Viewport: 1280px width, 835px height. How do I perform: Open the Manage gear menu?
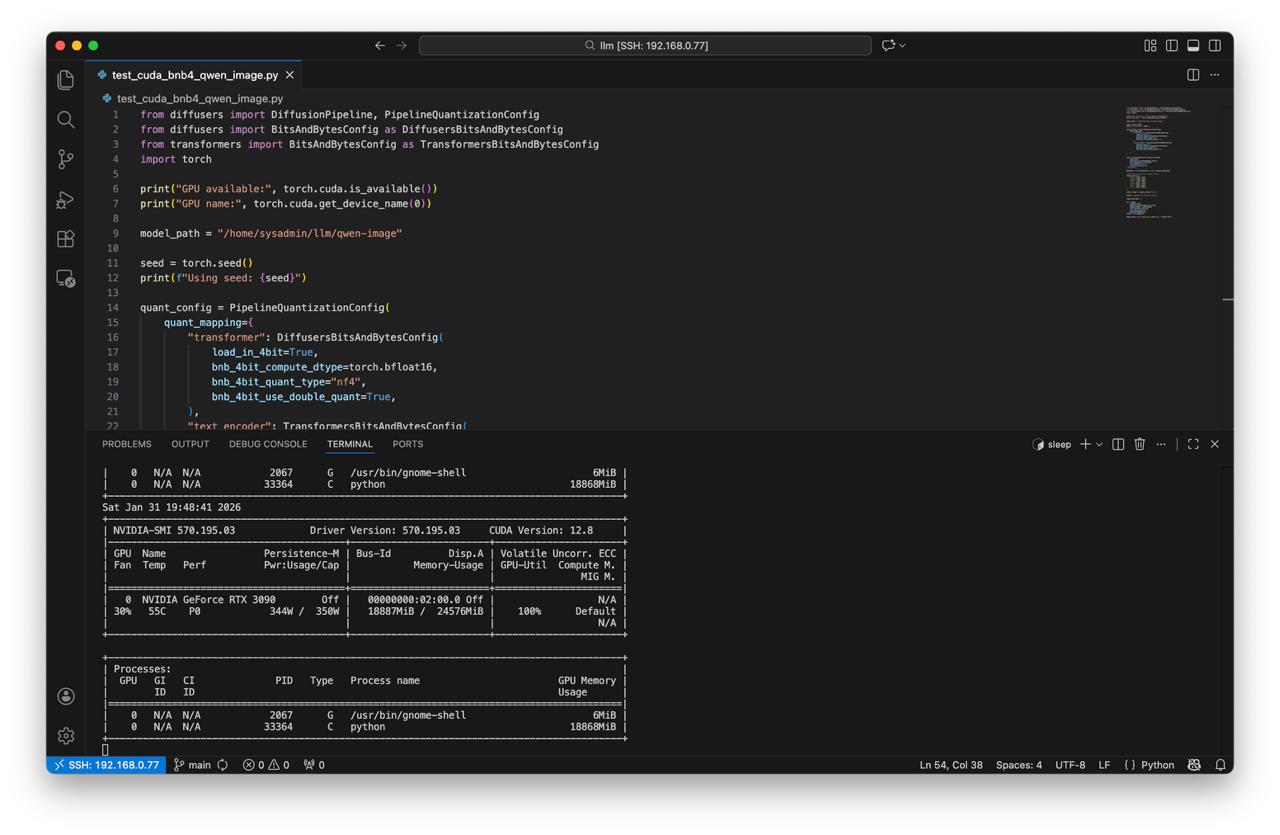(66, 736)
